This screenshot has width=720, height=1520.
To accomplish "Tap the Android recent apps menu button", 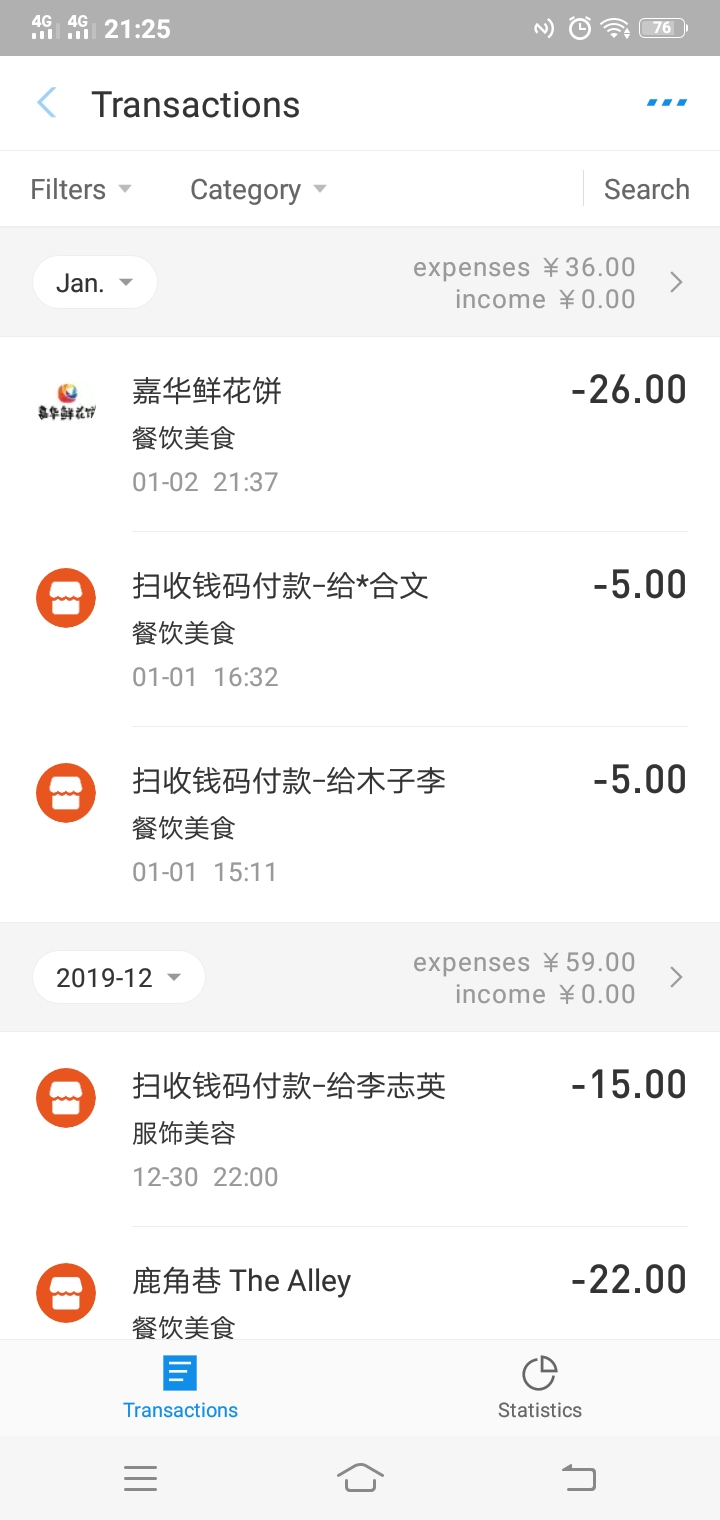I will (x=141, y=1478).
